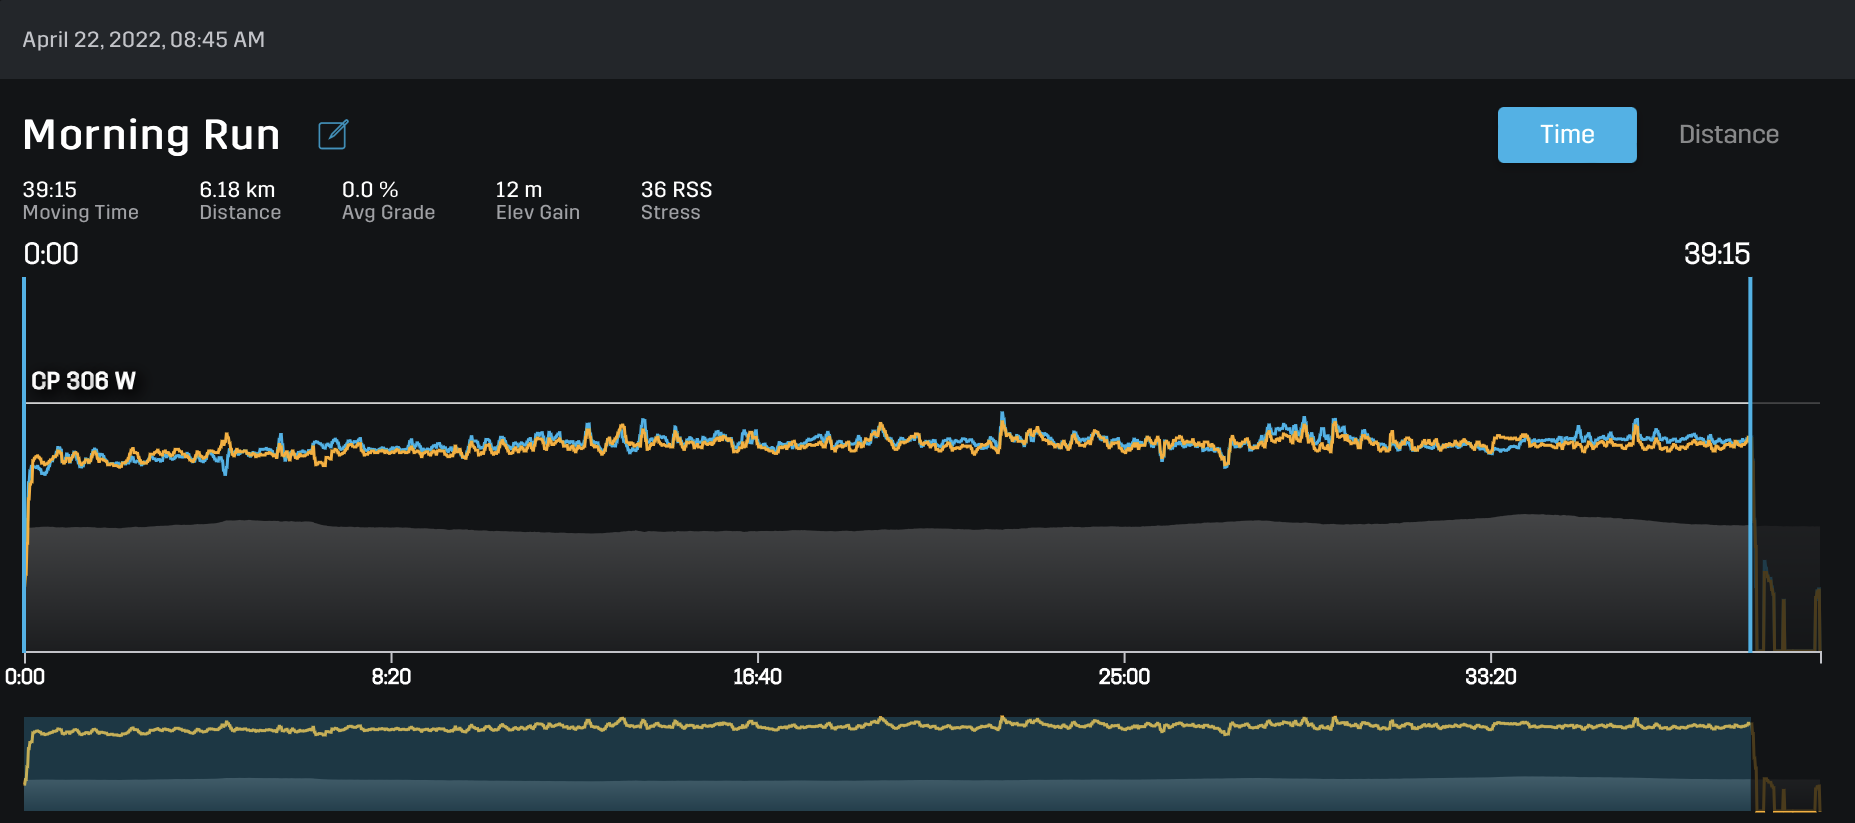Click the edit icon beside Morning Run
This screenshot has width=1855, height=823.
coord(333,135)
